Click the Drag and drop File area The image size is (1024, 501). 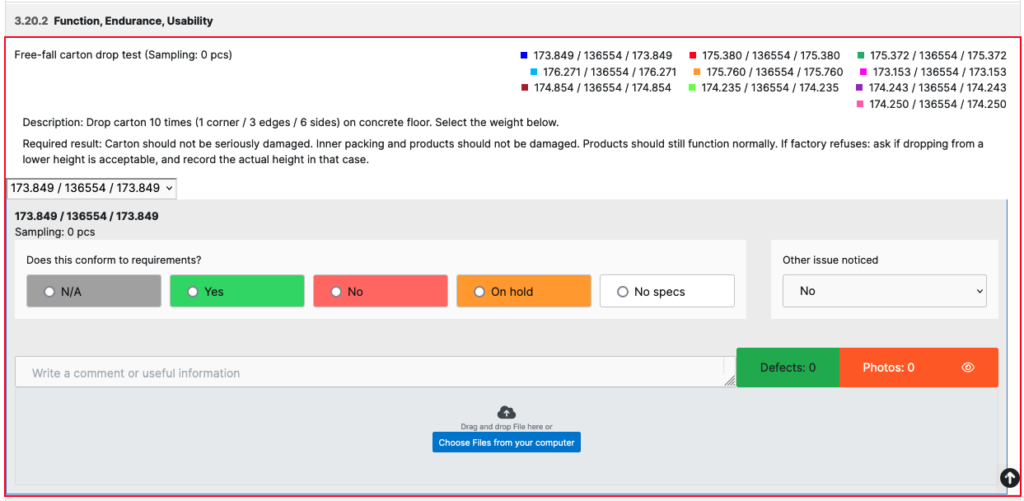click(506, 436)
